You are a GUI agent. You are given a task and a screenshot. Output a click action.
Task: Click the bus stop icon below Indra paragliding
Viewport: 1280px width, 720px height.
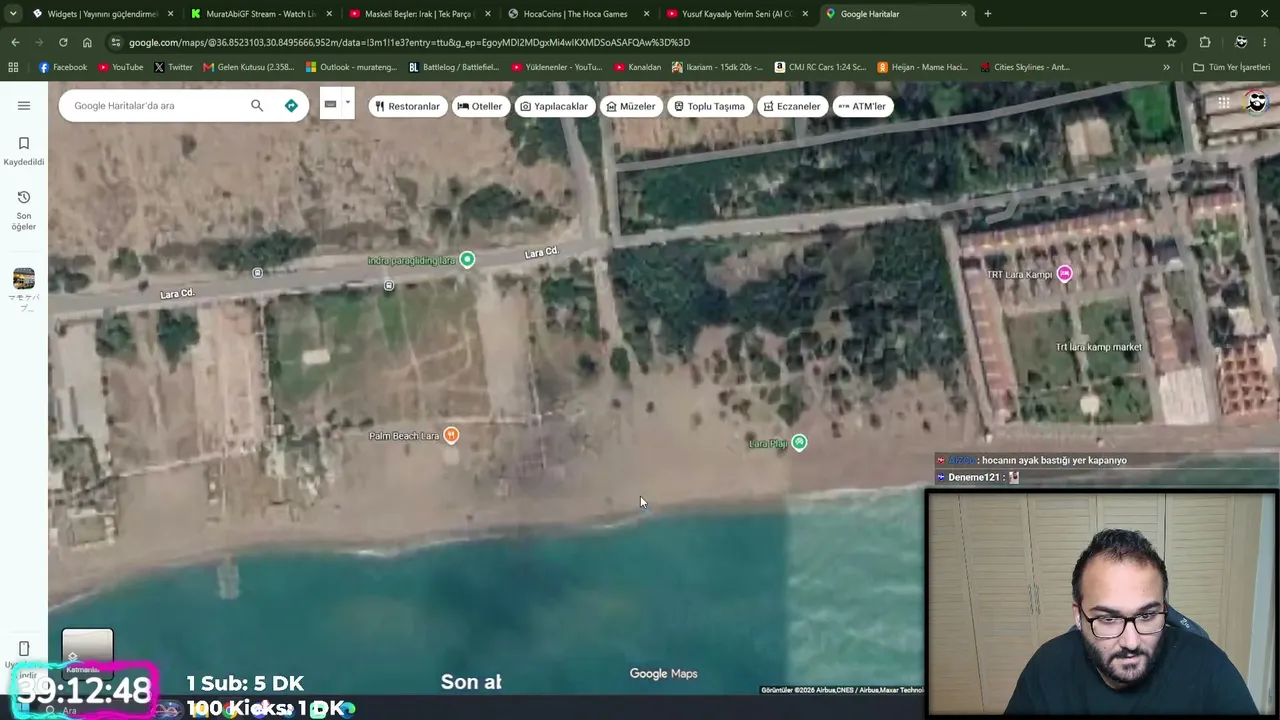[389, 286]
